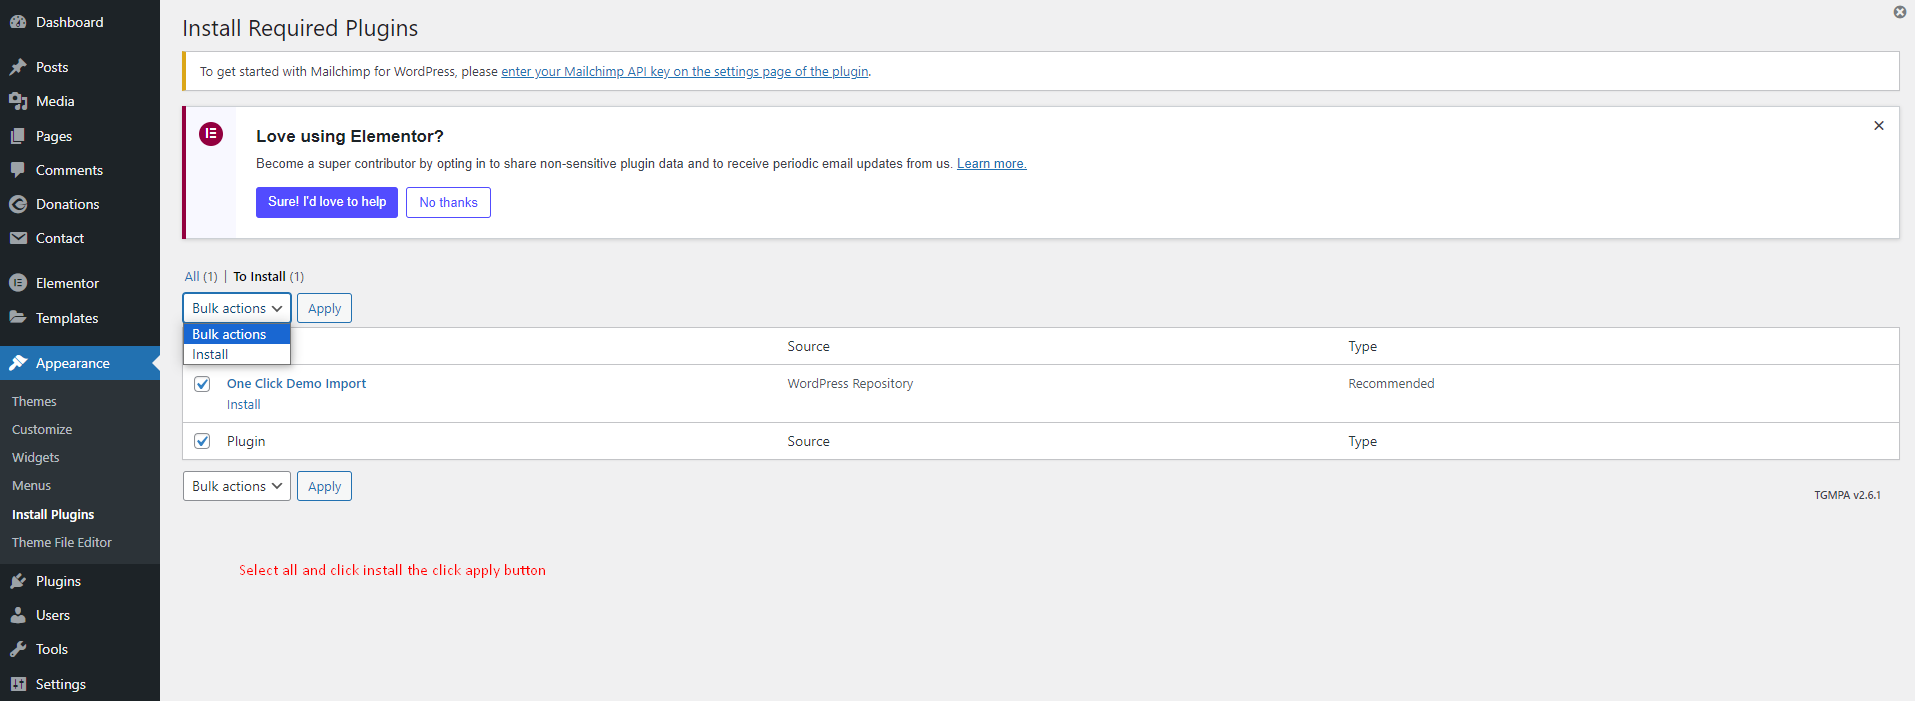Click the Dashboard gauge icon in sidebar

[18, 22]
